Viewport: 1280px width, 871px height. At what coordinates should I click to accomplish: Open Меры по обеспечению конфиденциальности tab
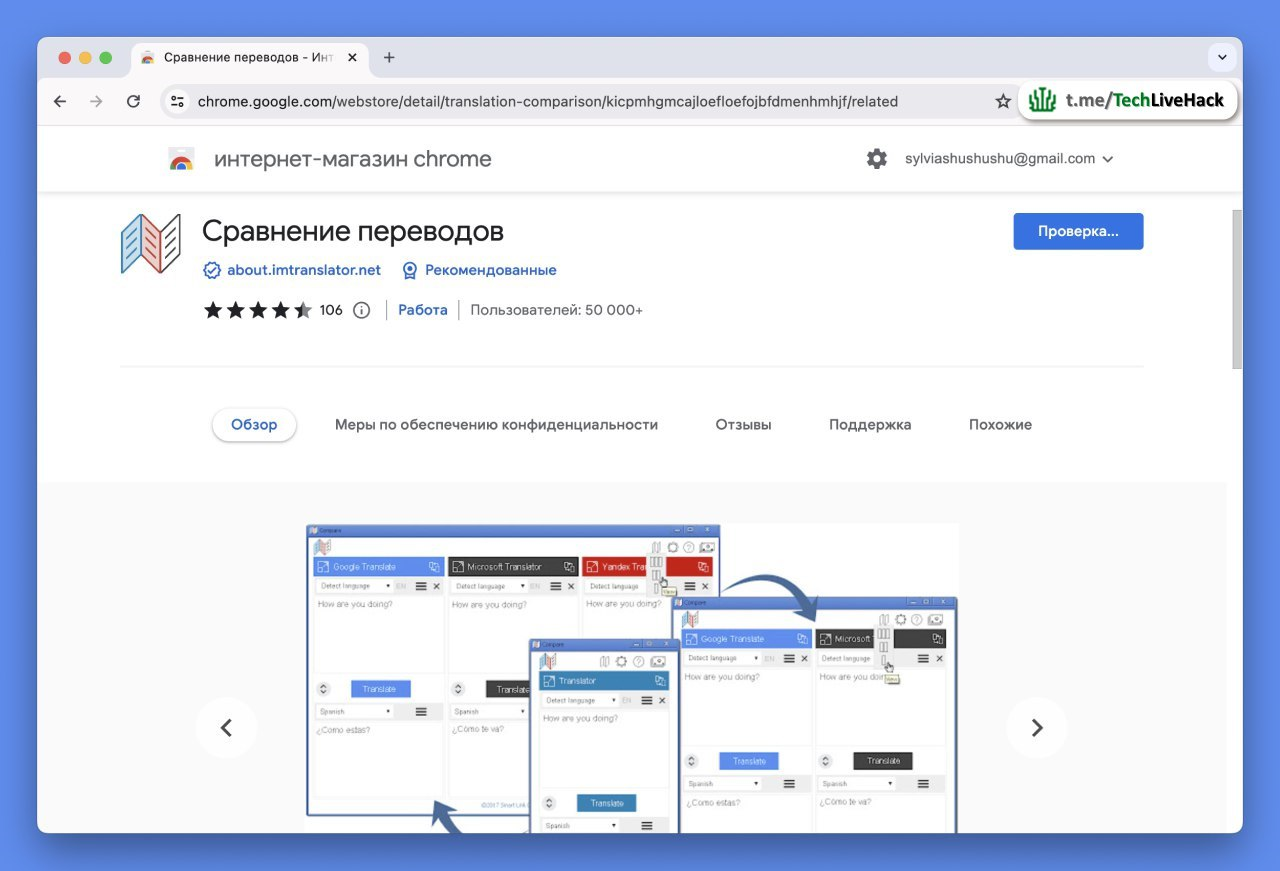(x=496, y=425)
